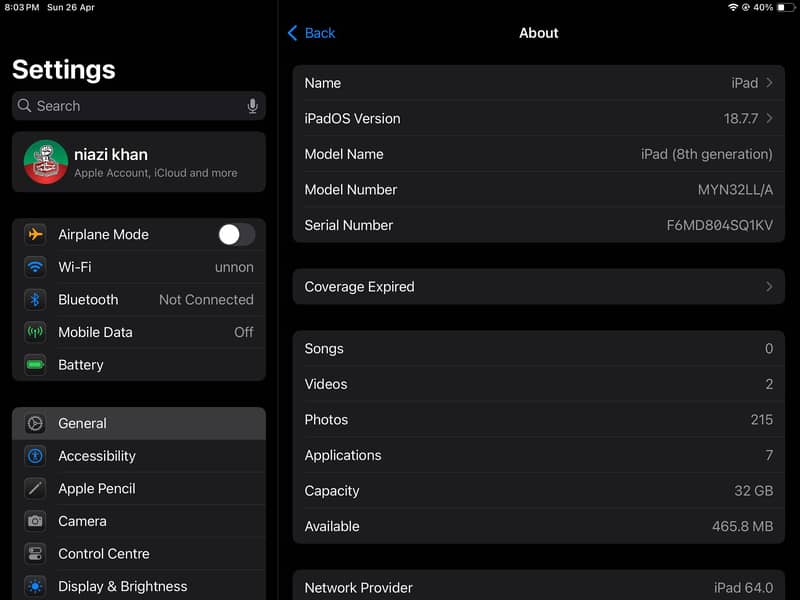800x600 pixels.
Task: Open General settings
Action: pyautogui.click(x=139, y=423)
